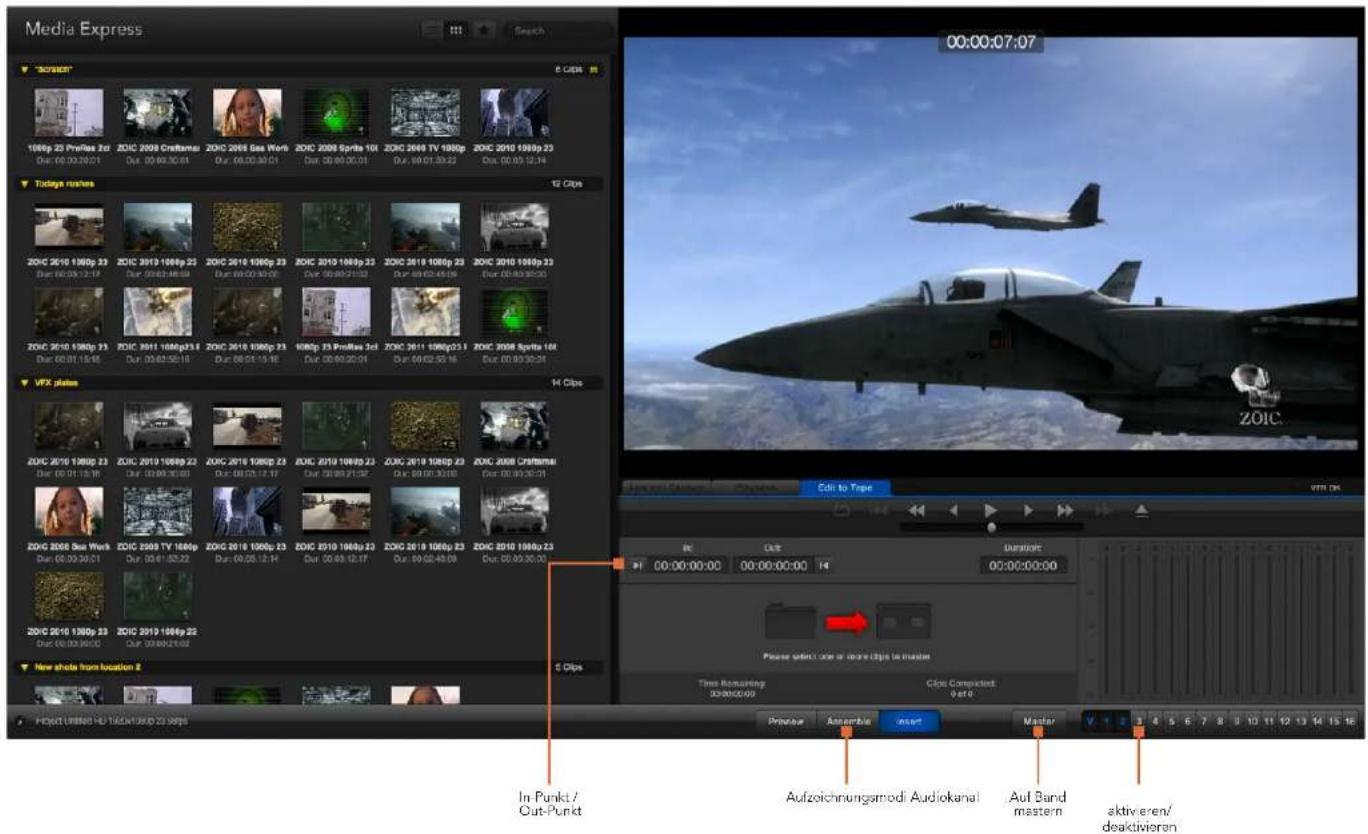1368x834 pixels.
Task: Collapse the VFX plates bin
Action: (24, 382)
